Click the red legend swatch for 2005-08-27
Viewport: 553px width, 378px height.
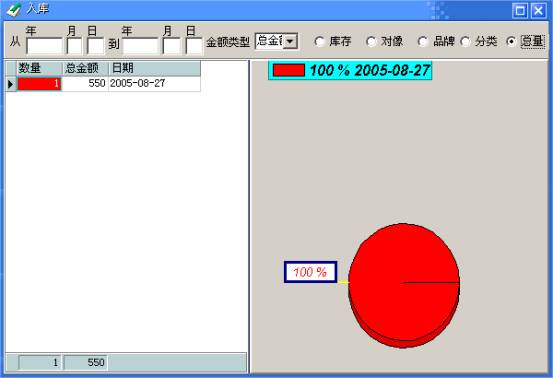289,70
